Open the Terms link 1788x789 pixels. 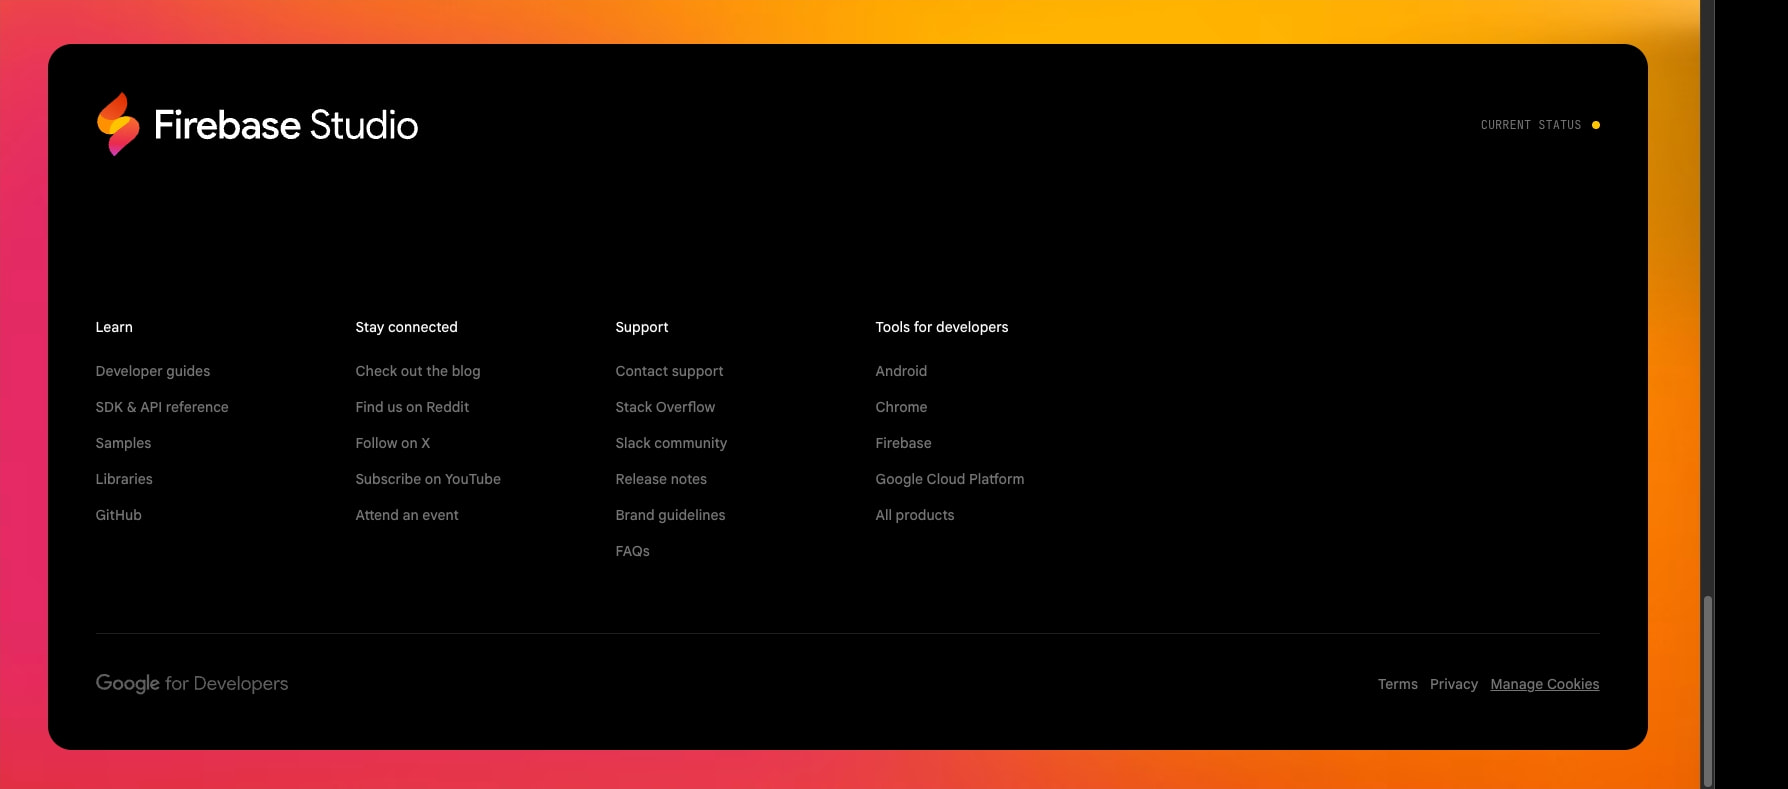[1398, 684]
